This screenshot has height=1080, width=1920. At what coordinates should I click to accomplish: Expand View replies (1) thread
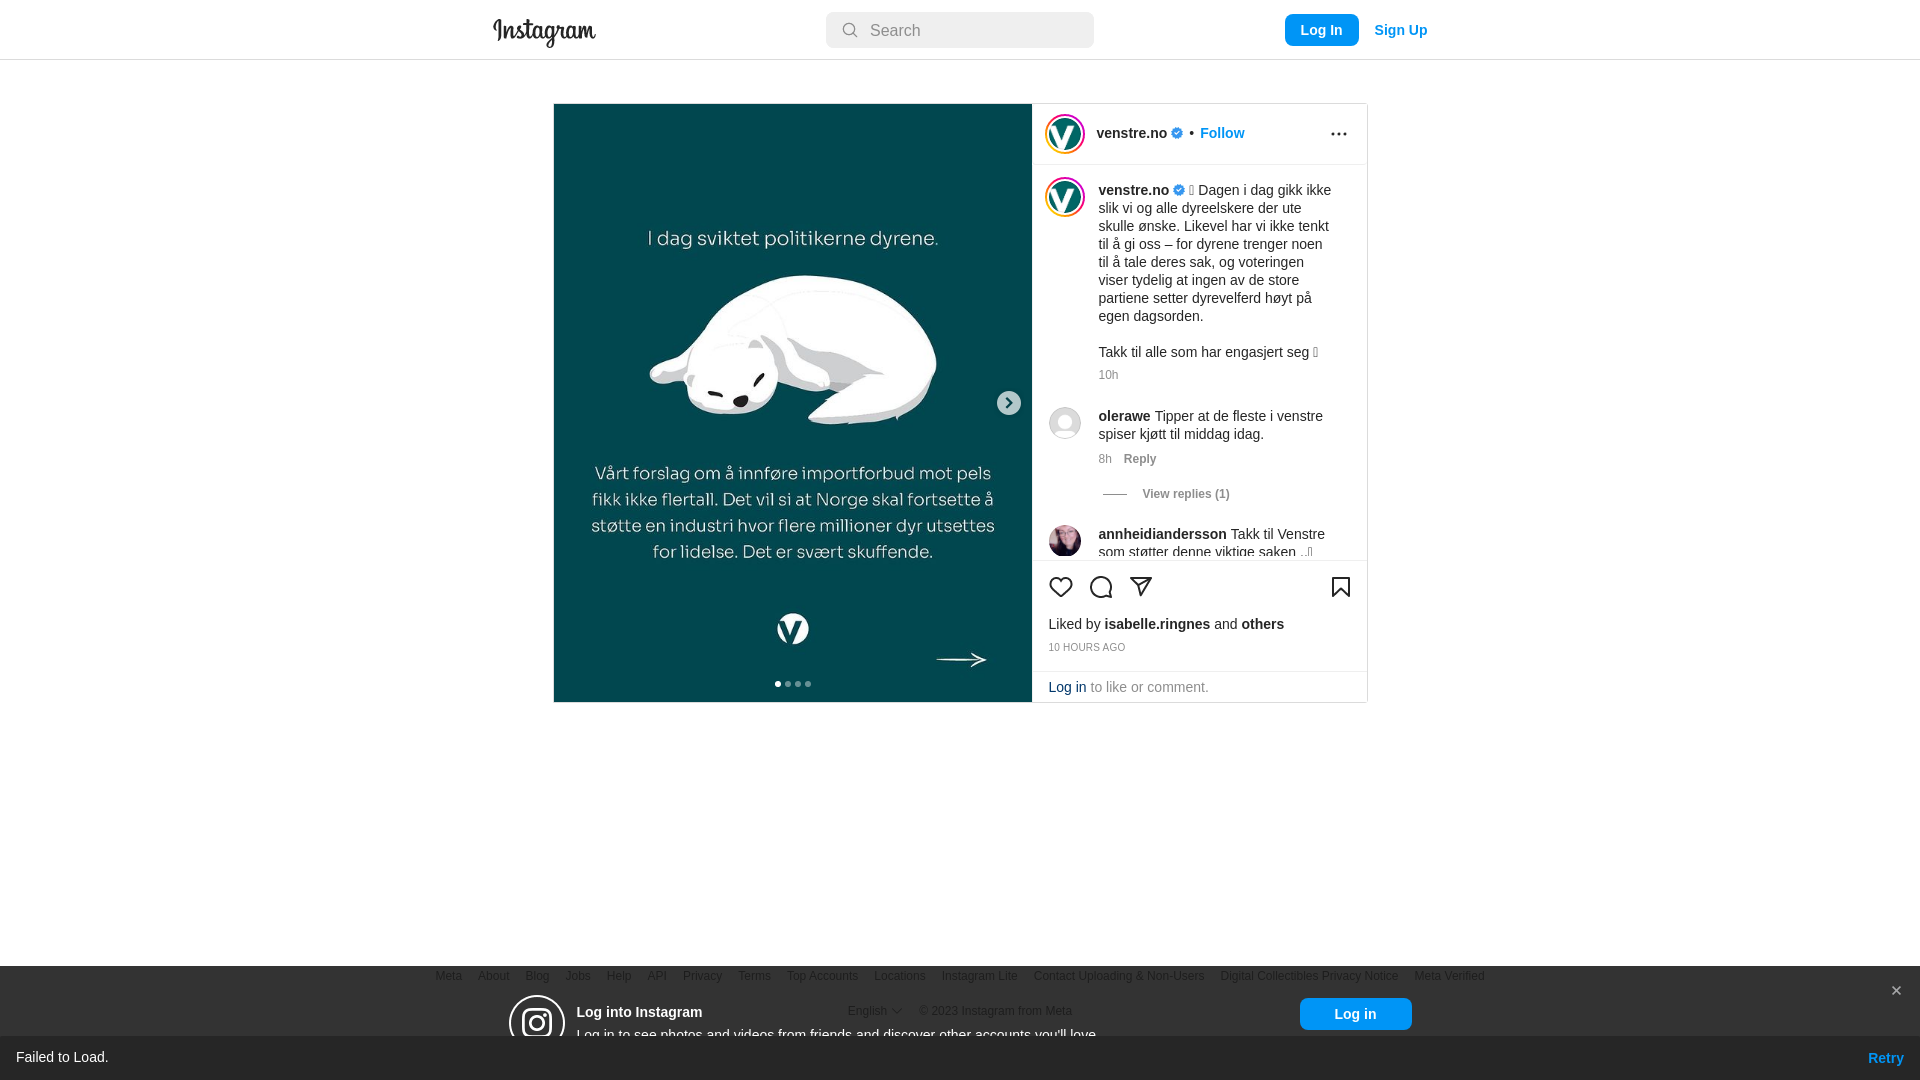tap(1185, 494)
